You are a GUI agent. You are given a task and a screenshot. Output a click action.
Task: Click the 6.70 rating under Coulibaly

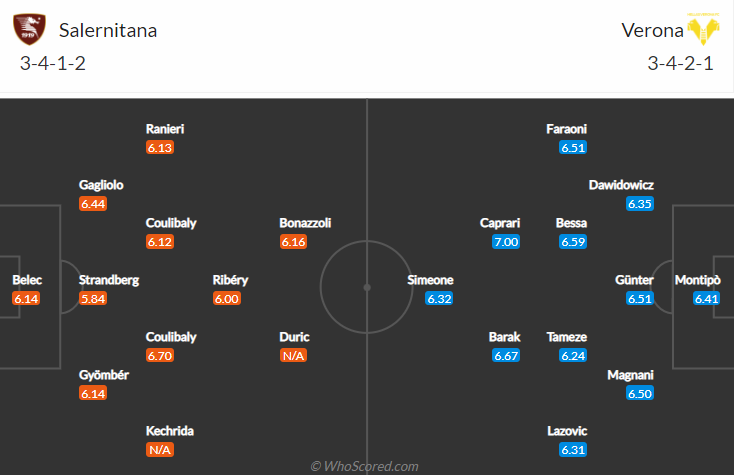(x=160, y=356)
